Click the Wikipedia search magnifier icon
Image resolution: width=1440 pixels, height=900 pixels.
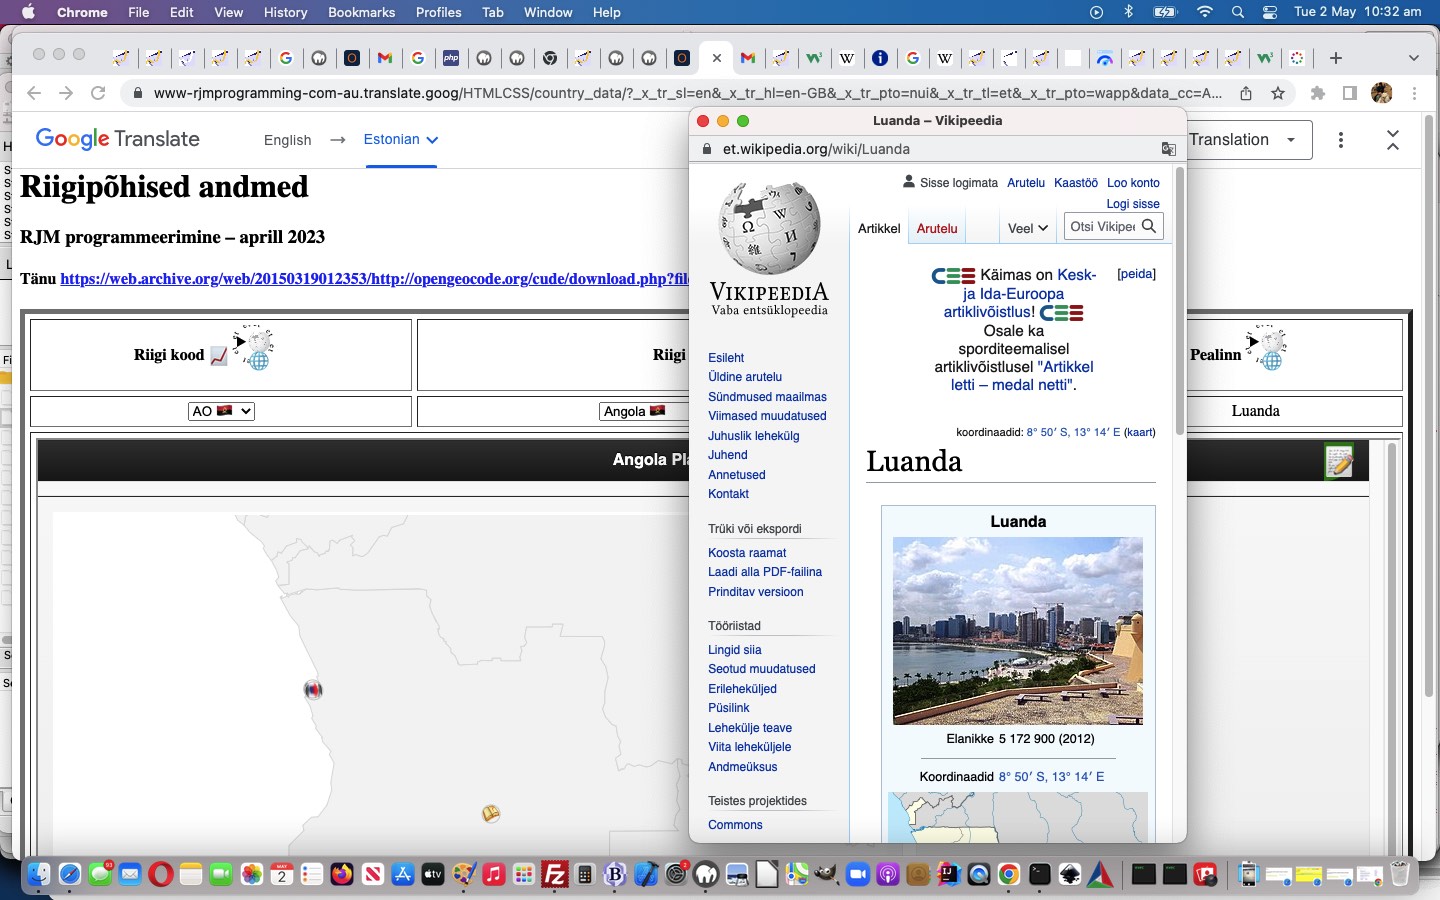coord(1149,227)
